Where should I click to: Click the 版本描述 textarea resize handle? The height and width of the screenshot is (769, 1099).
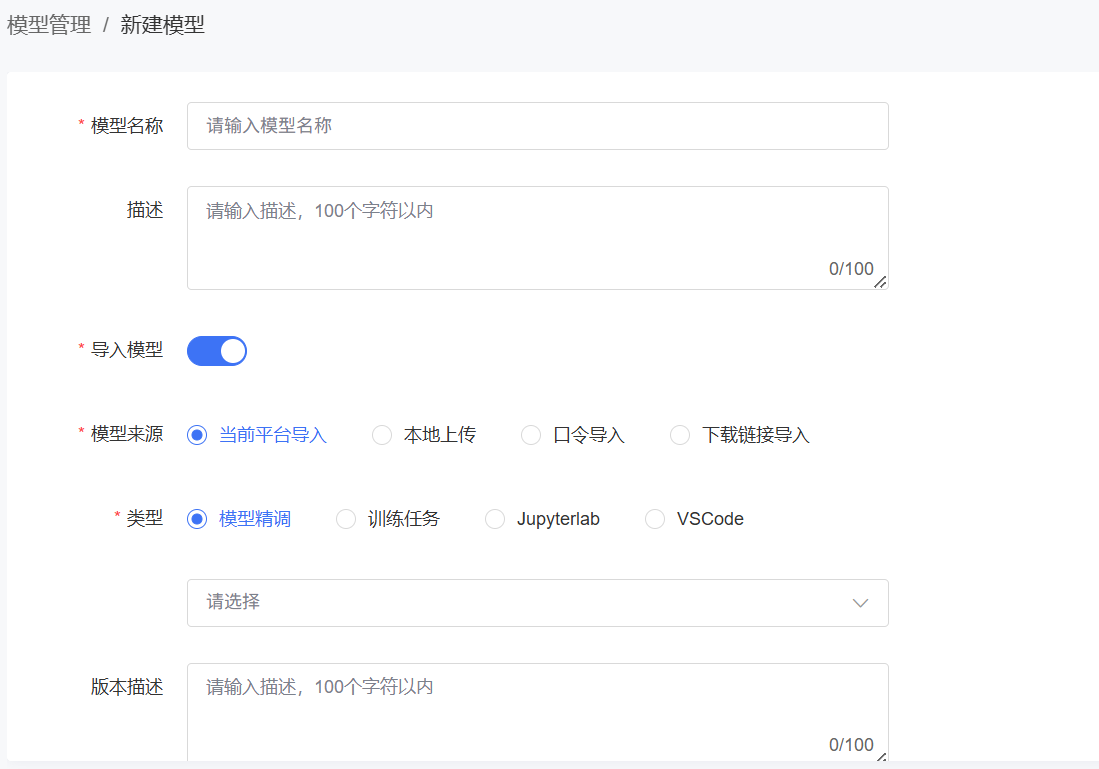(x=880, y=757)
